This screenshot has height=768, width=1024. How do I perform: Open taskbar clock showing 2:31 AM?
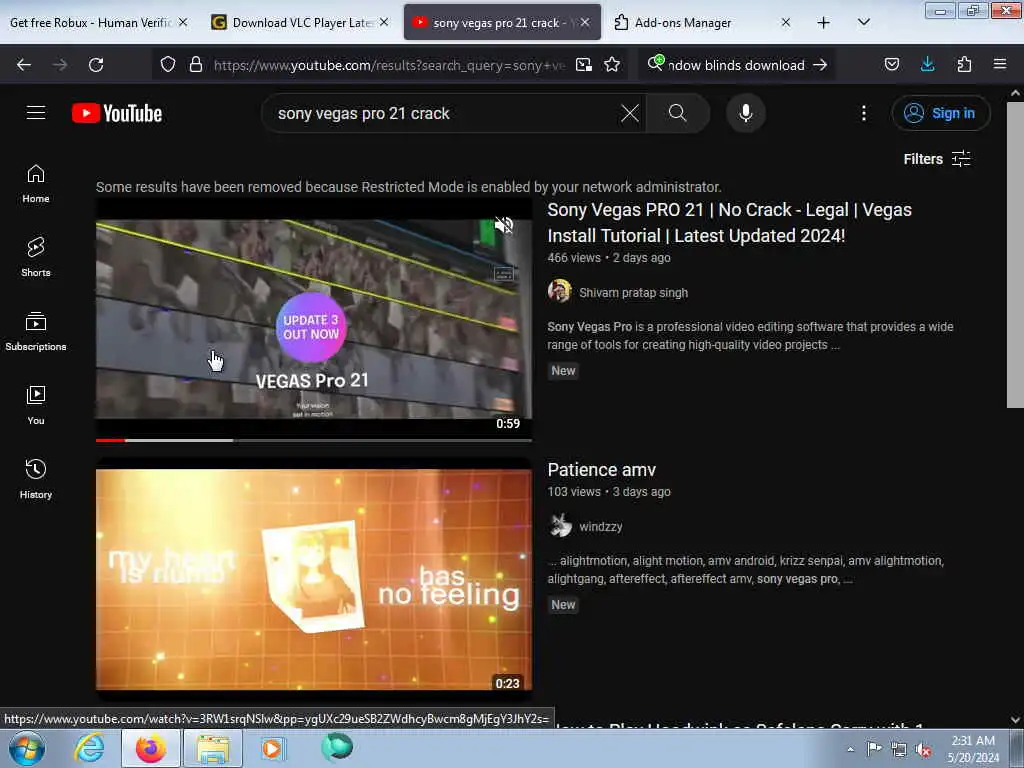972,749
